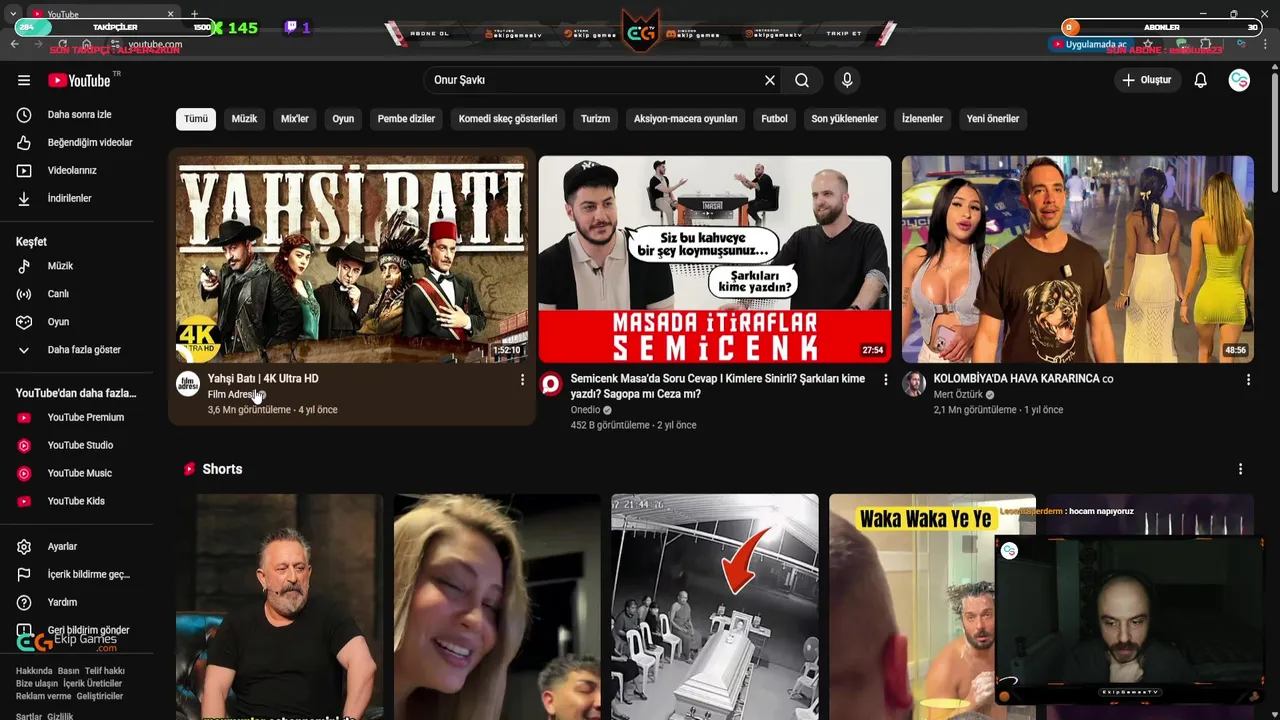Open the notifications bell

pyautogui.click(x=1200, y=80)
